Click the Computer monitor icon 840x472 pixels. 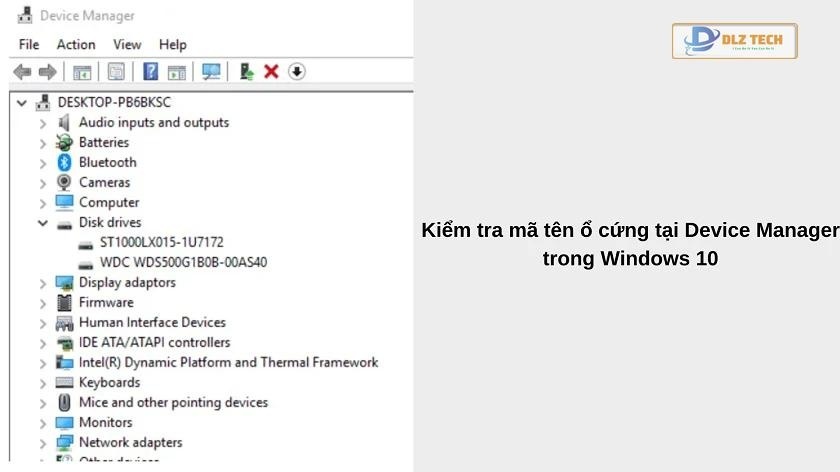pos(64,203)
